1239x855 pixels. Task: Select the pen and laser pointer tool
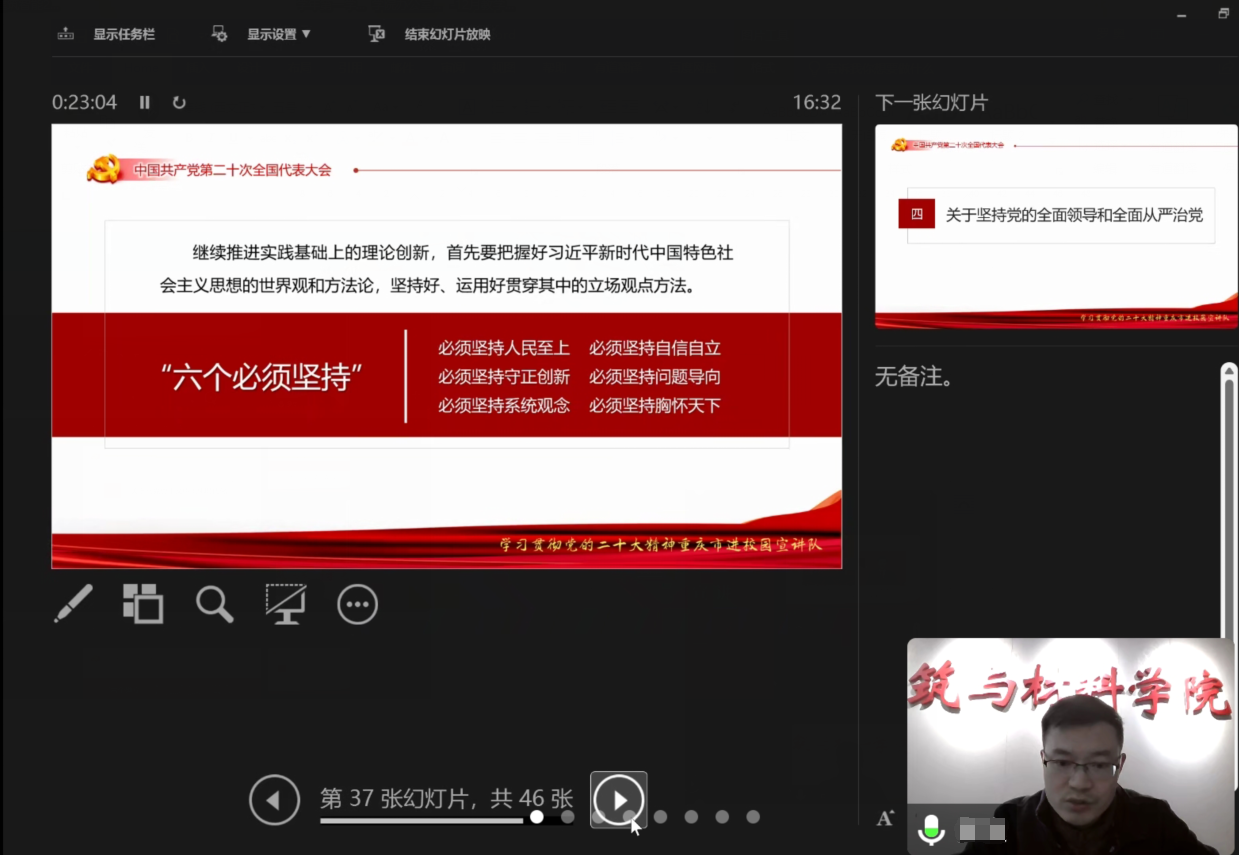[73, 604]
